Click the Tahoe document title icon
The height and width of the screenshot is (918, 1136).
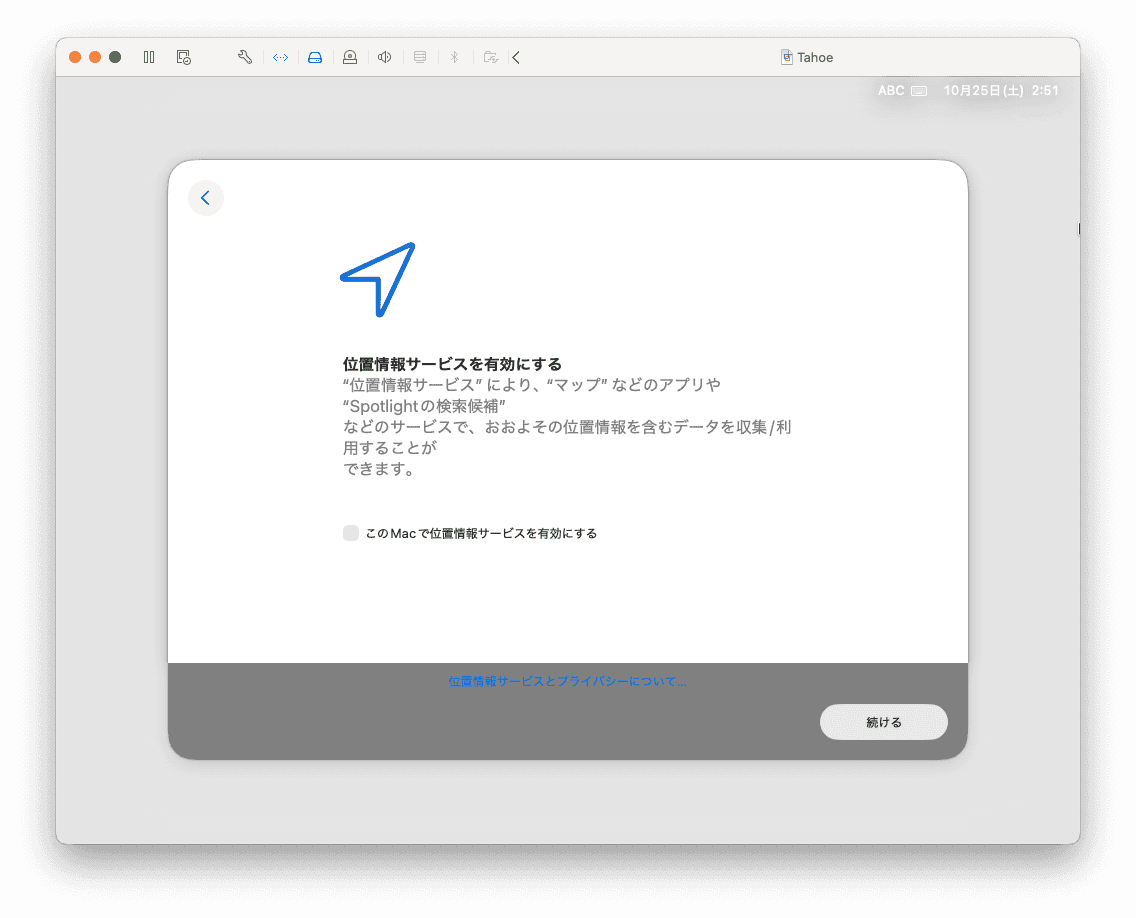point(787,57)
